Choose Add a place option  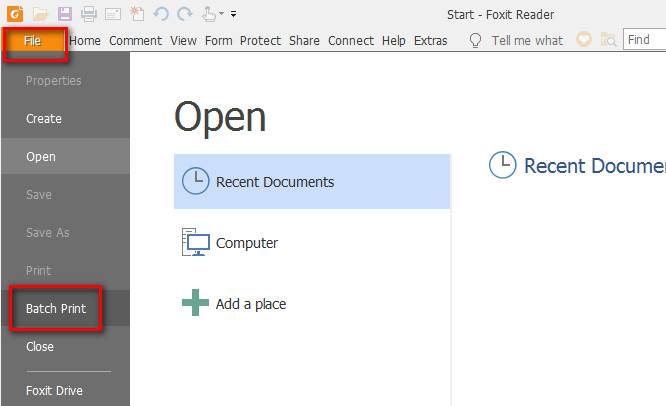[312, 303]
